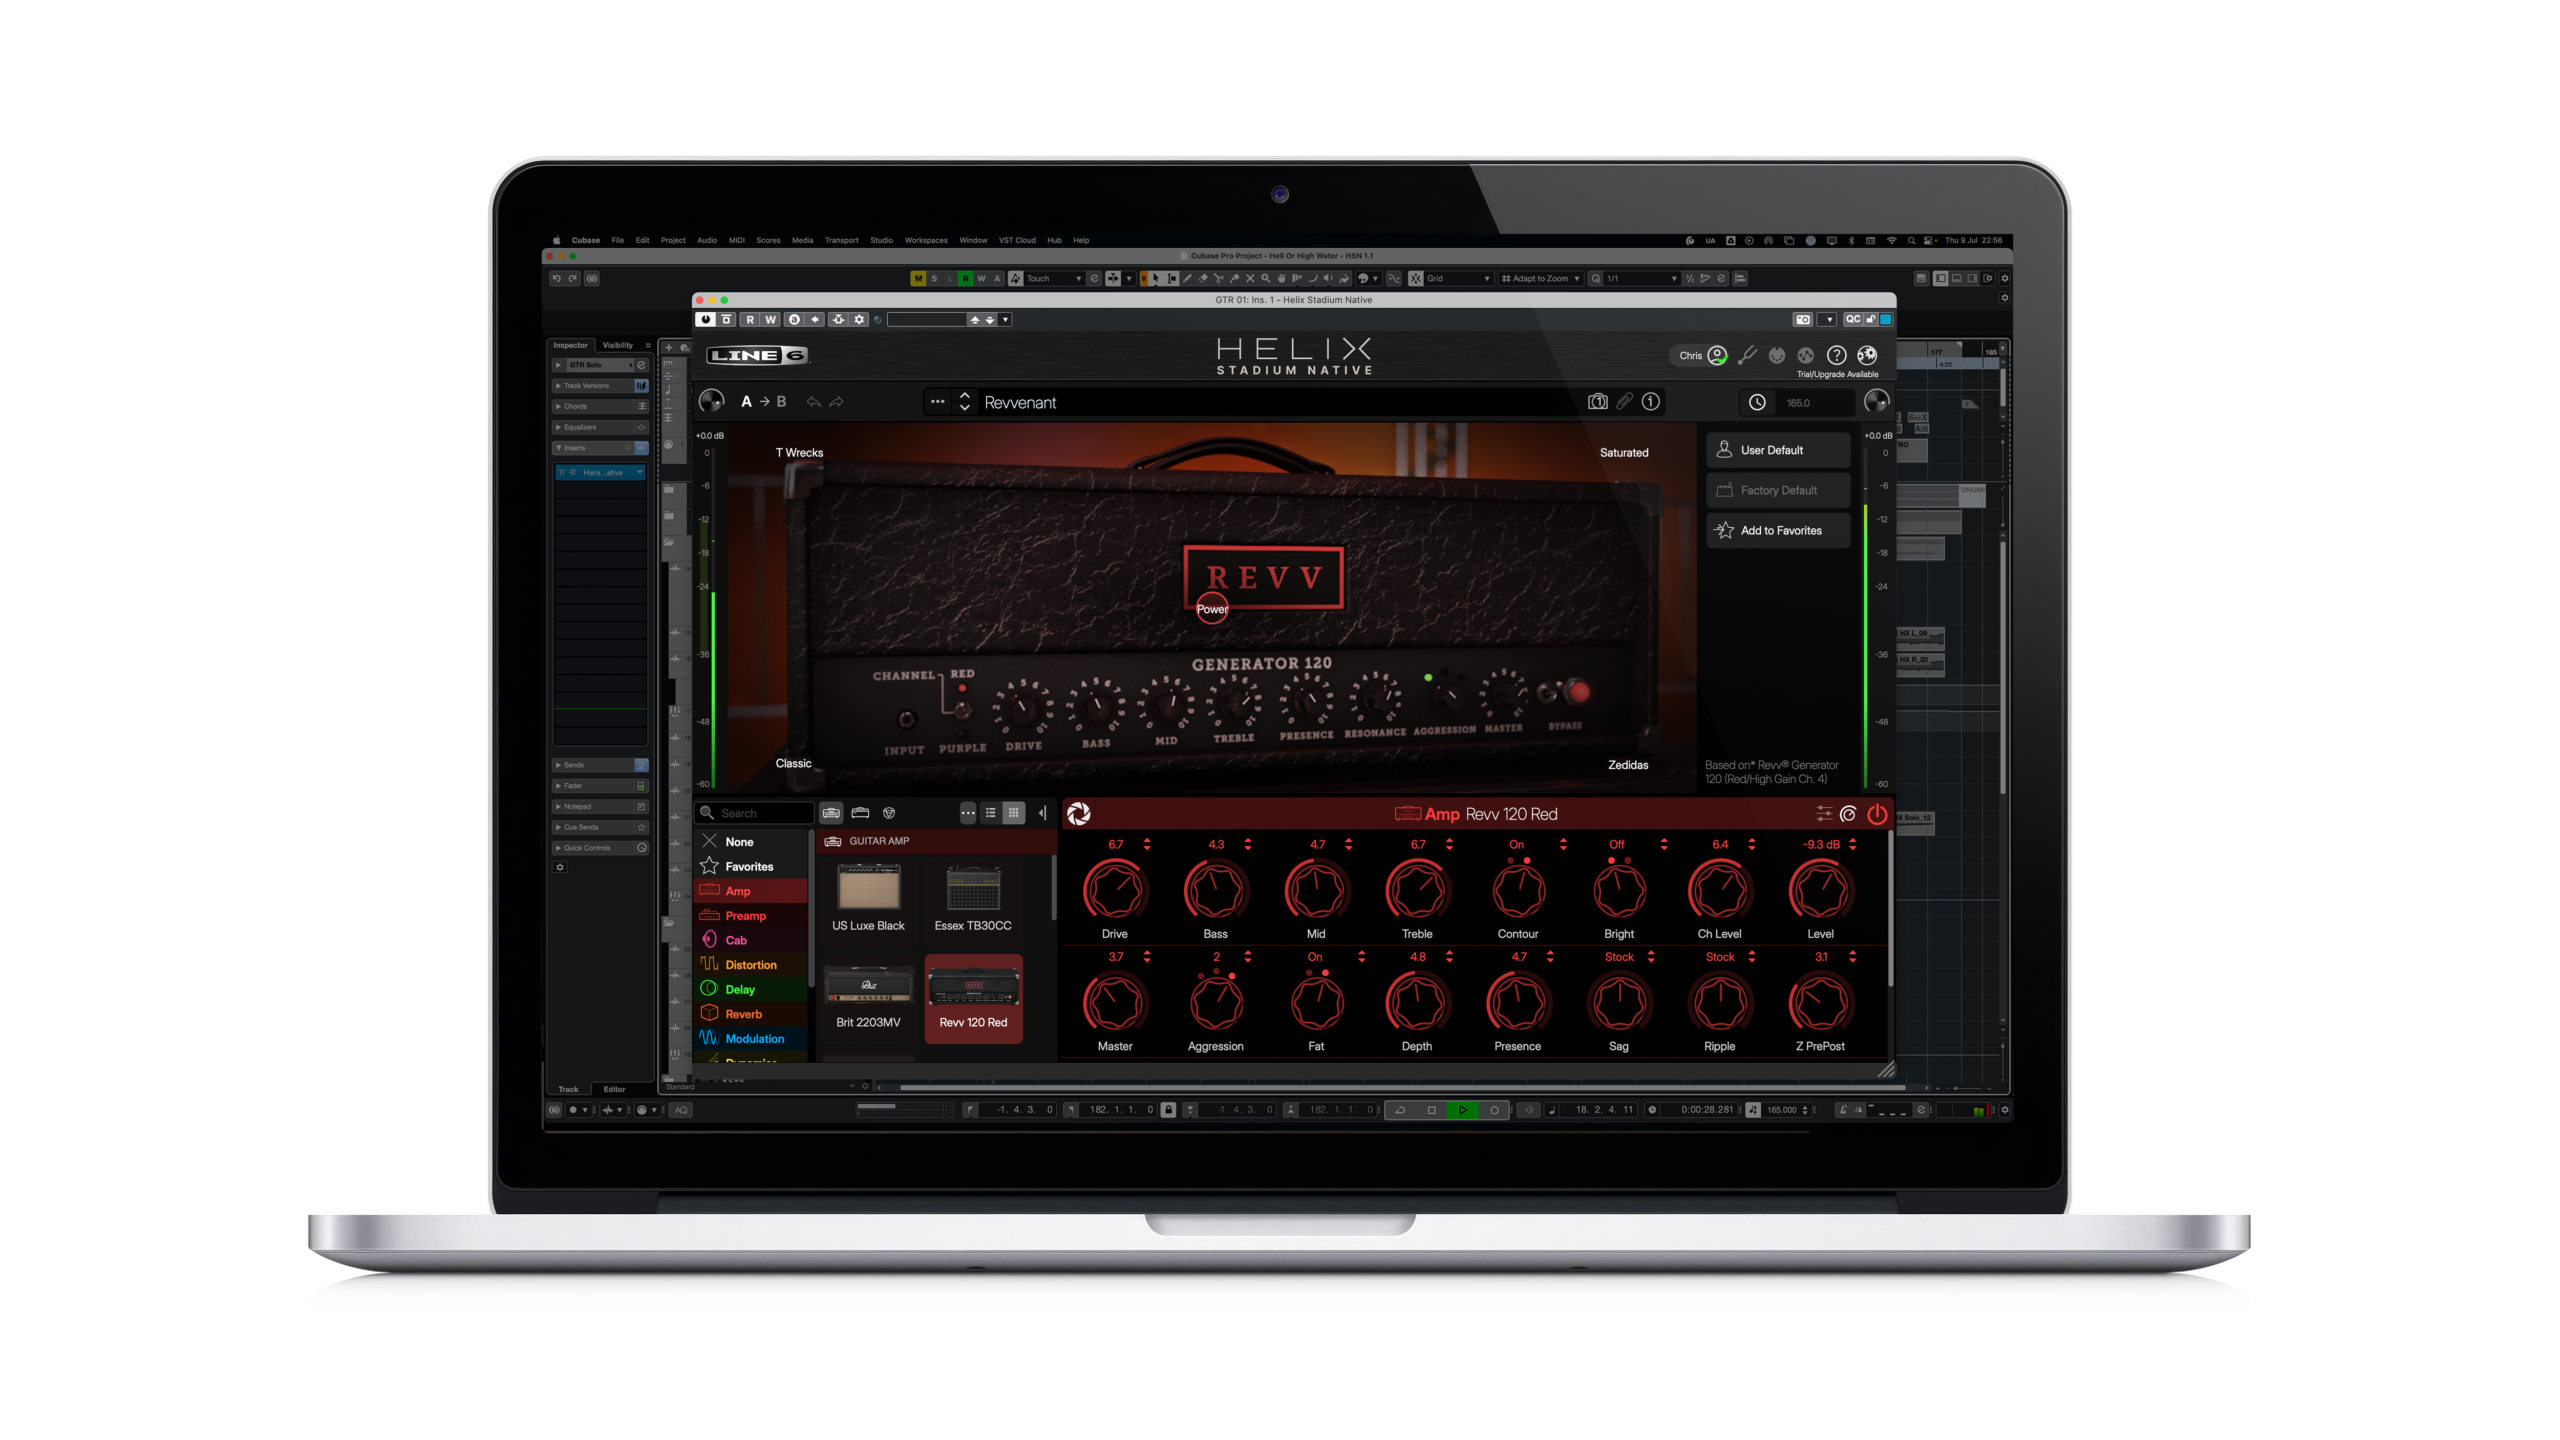
Task: Click the Factory Default button
Action: pos(1778,490)
